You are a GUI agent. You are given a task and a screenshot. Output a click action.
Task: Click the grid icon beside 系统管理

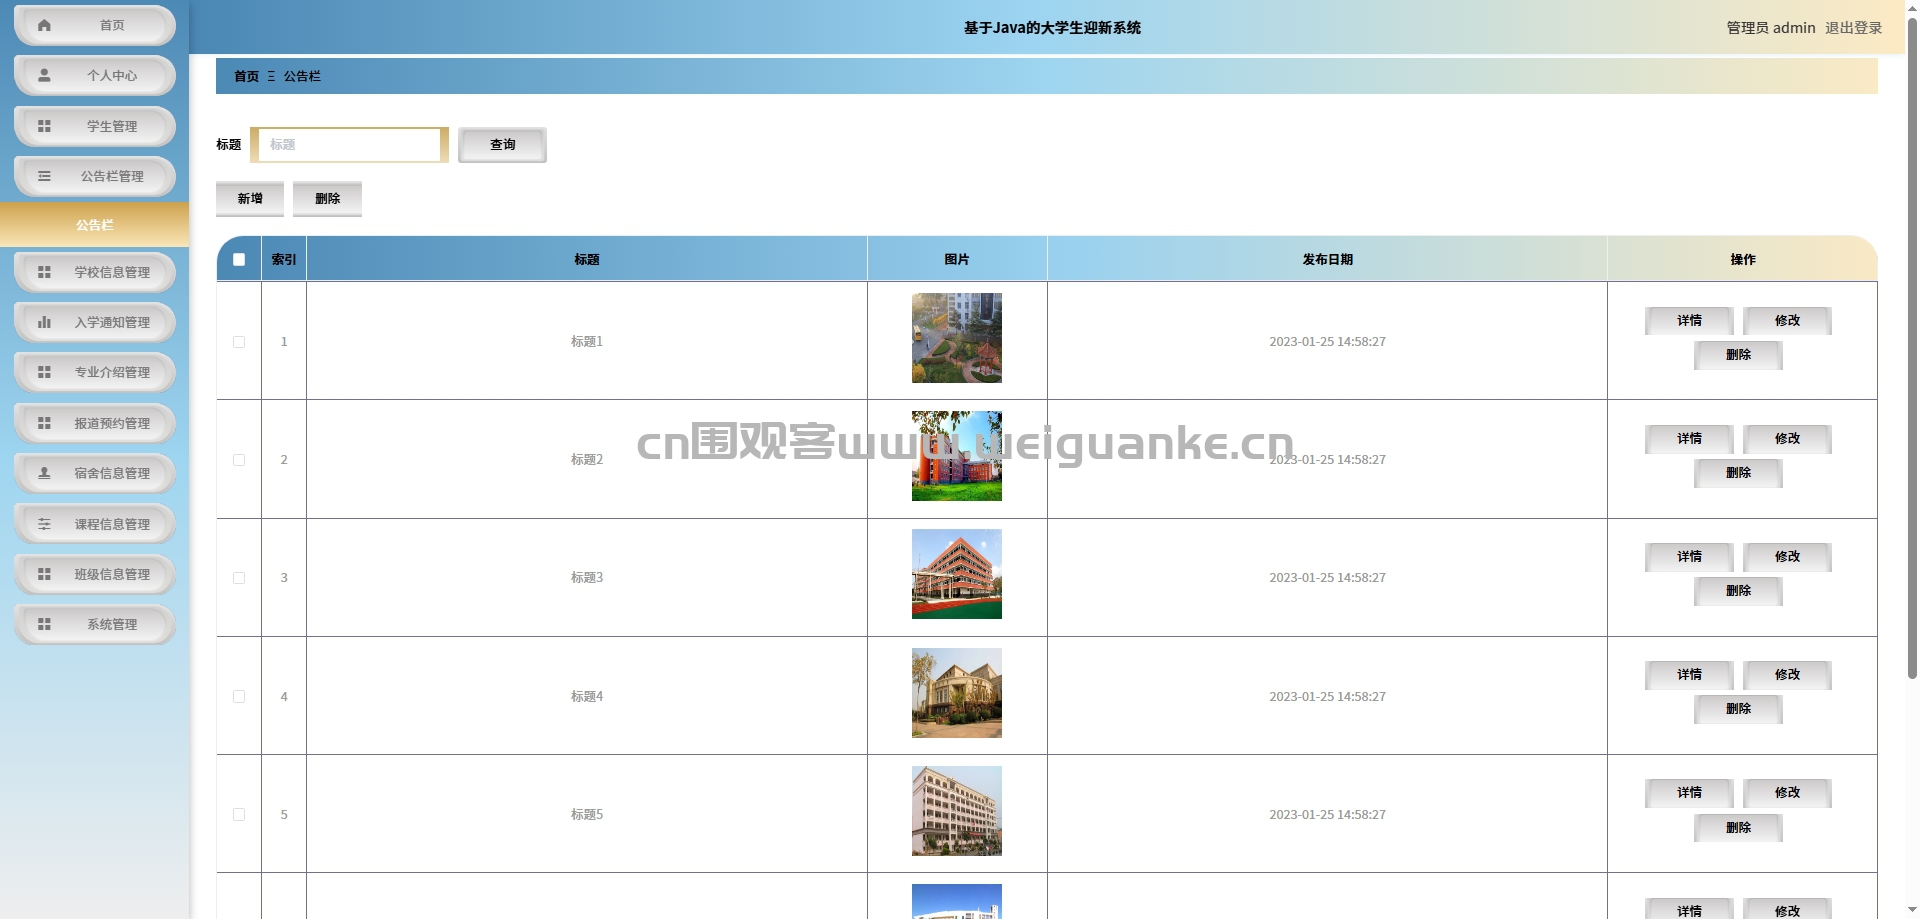click(x=44, y=624)
